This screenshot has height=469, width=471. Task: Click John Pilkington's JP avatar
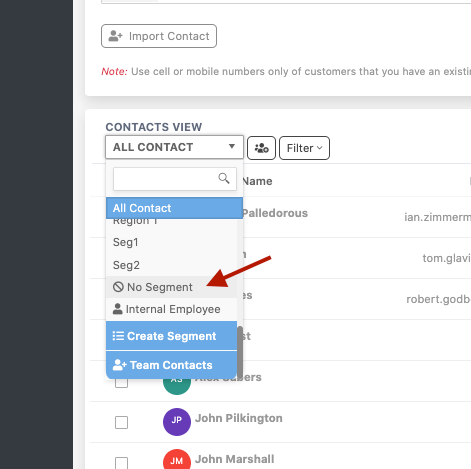[177, 422]
